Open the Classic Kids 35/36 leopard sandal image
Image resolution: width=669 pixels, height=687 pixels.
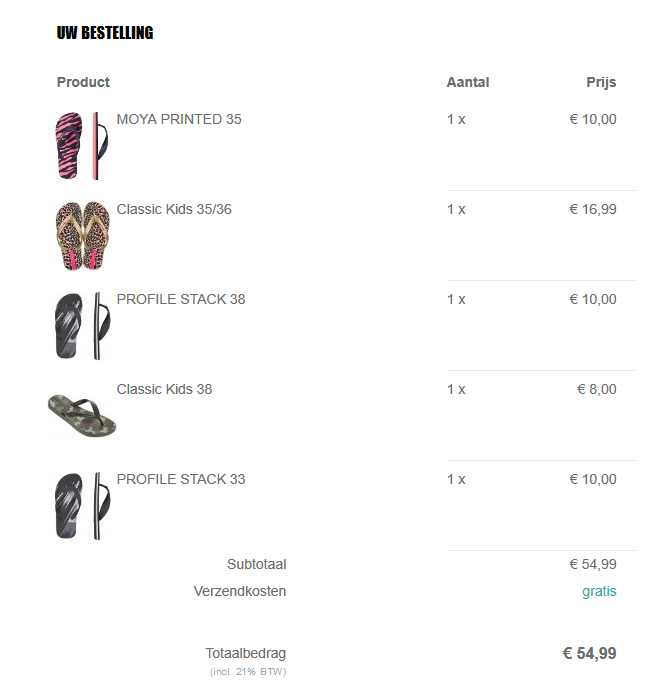coord(82,236)
